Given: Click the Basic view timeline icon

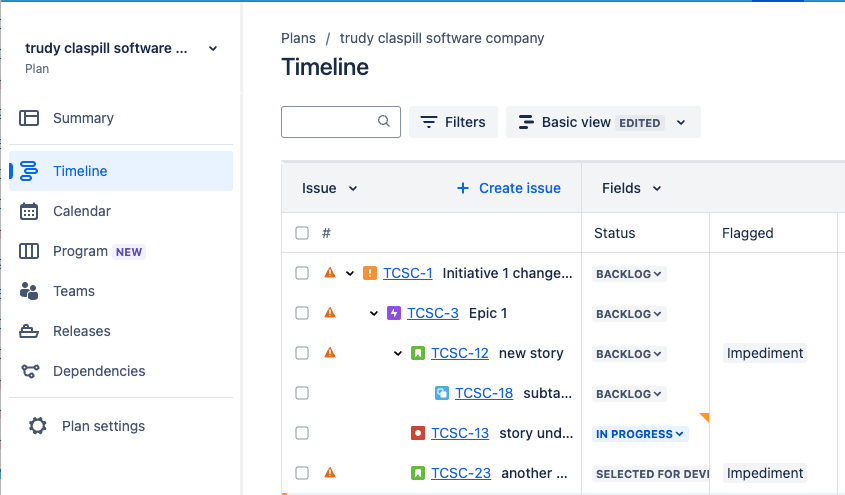Looking at the screenshot, I should pos(526,122).
